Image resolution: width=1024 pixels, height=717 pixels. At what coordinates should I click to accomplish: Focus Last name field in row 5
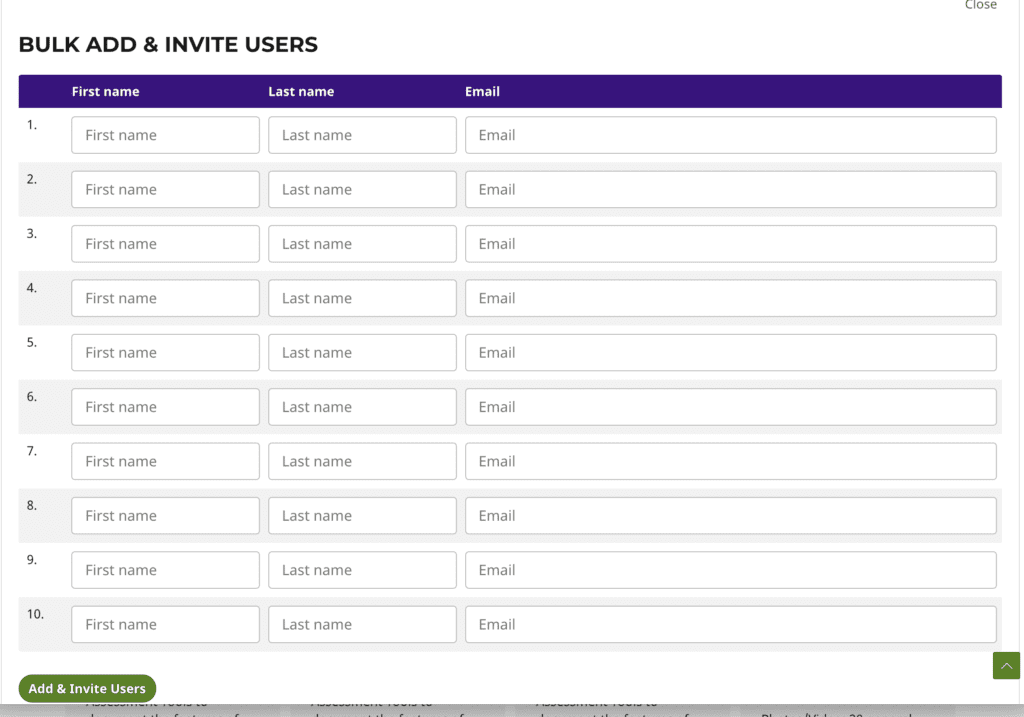[362, 352]
